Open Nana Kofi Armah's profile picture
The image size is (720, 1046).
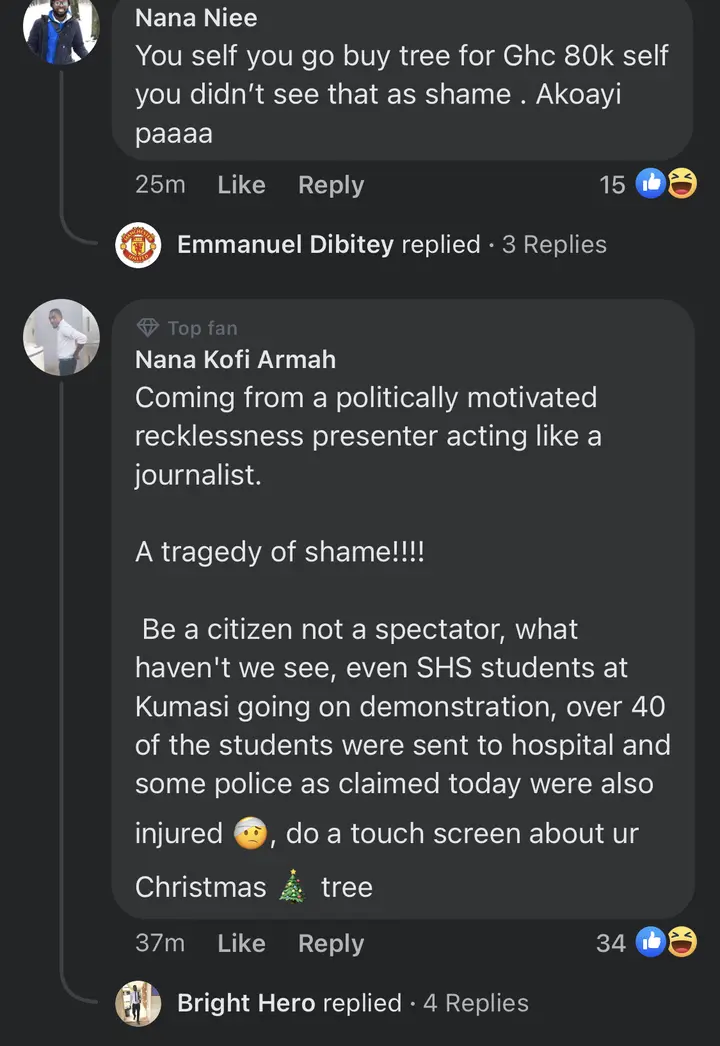pyautogui.click(x=61, y=337)
